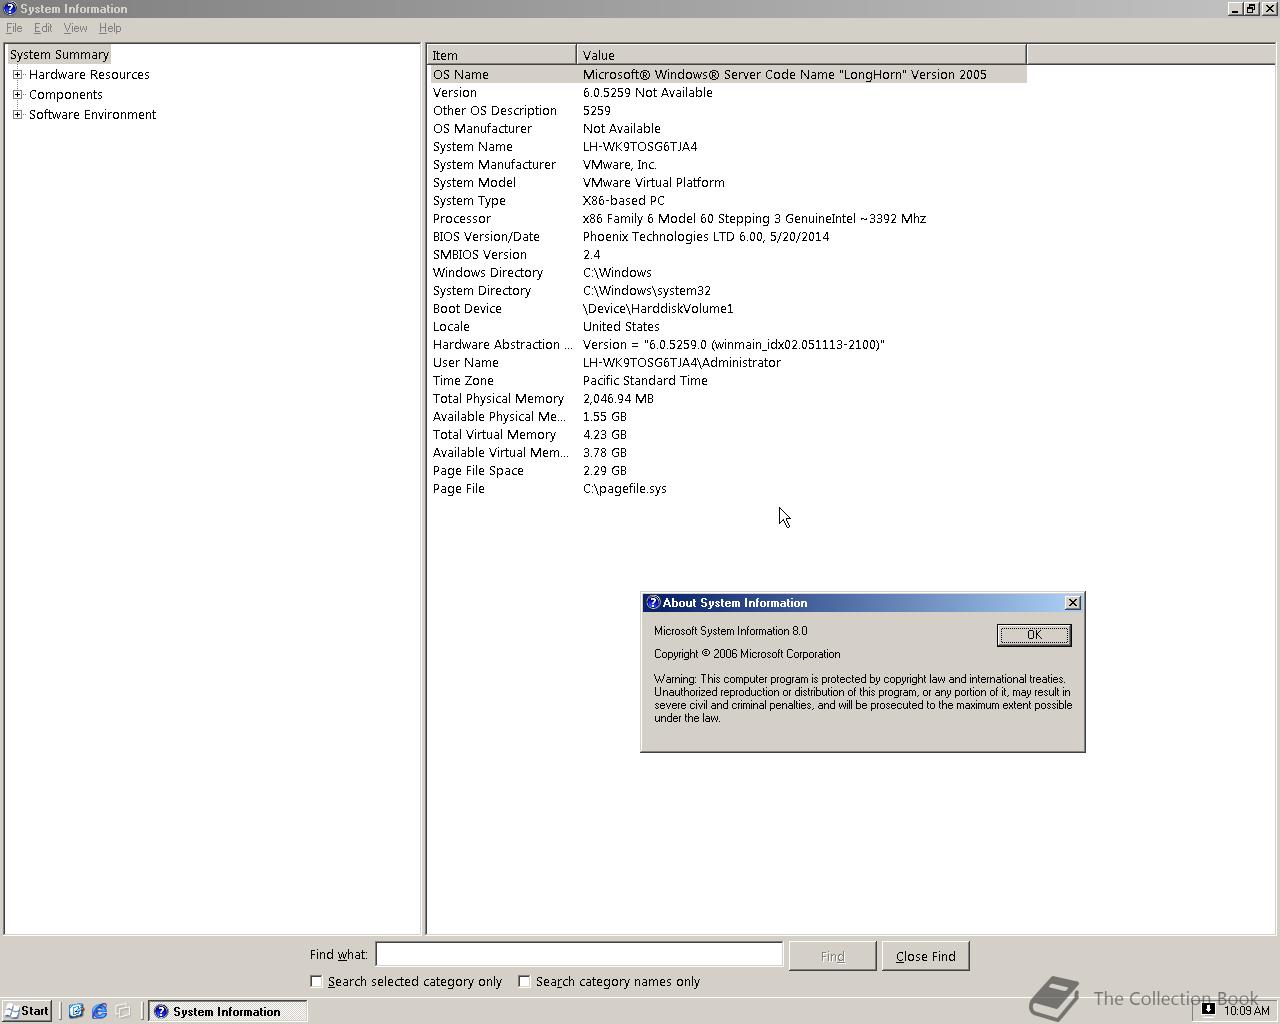
Task: Select the Hardware Abstraction Layer row
Action: click(x=728, y=344)
